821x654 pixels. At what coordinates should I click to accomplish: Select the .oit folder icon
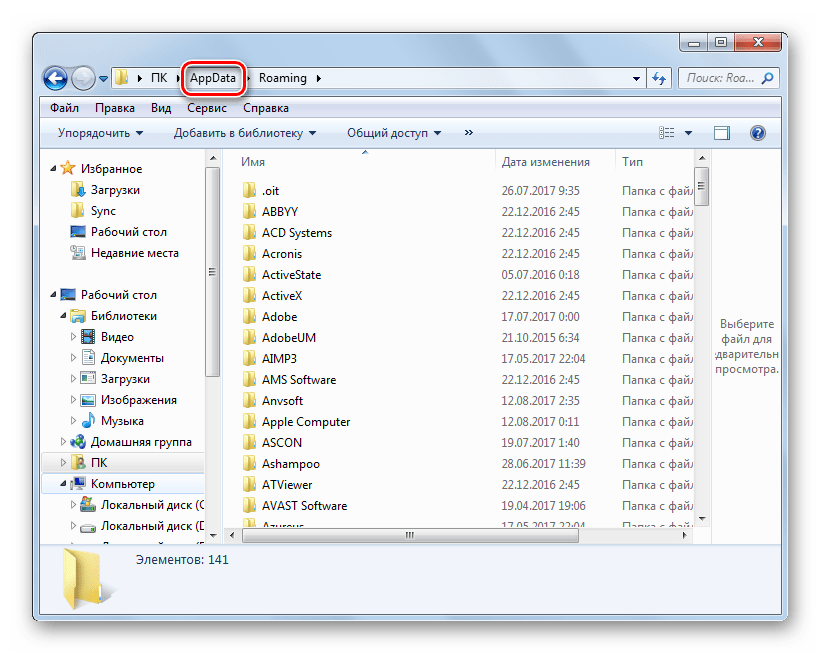tap(249, 190)
